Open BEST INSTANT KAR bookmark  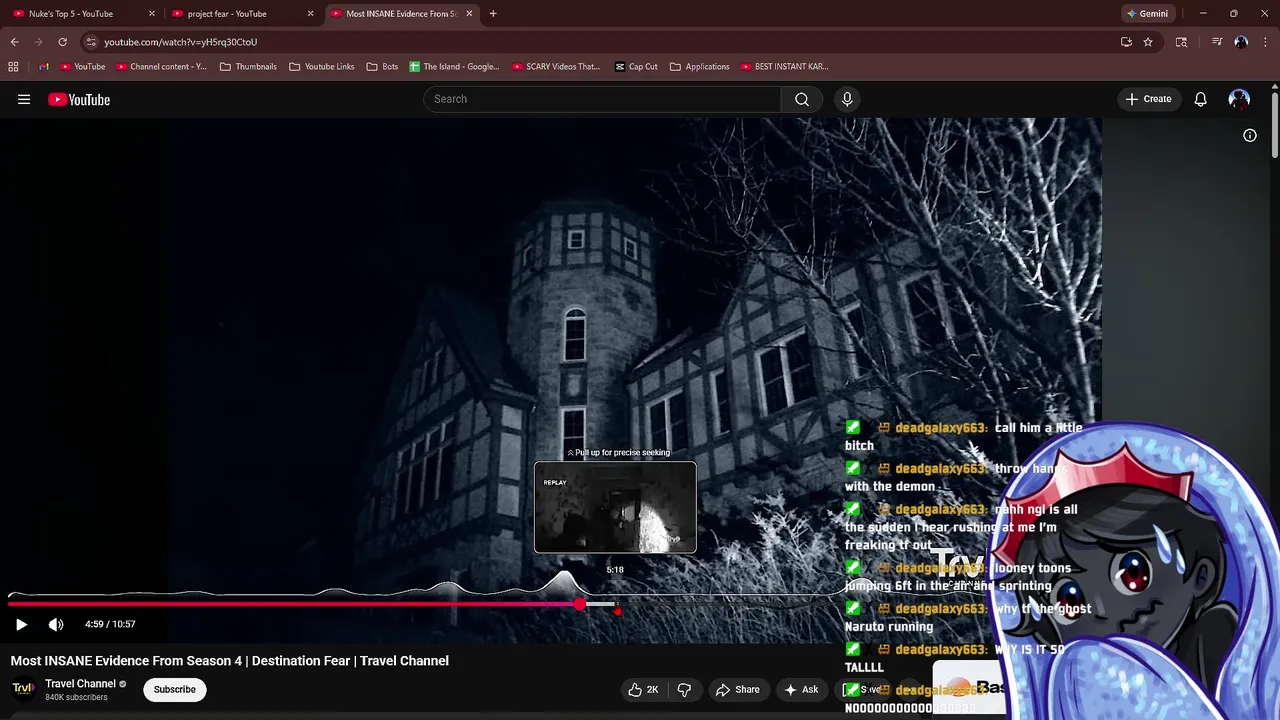(785, 67)
